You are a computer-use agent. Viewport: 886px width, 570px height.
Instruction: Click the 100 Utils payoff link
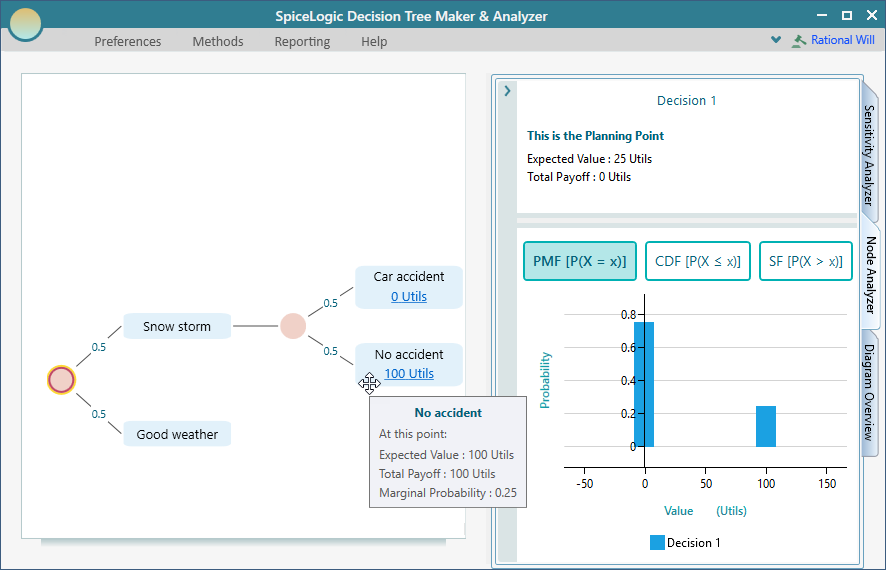click(409, 374)
